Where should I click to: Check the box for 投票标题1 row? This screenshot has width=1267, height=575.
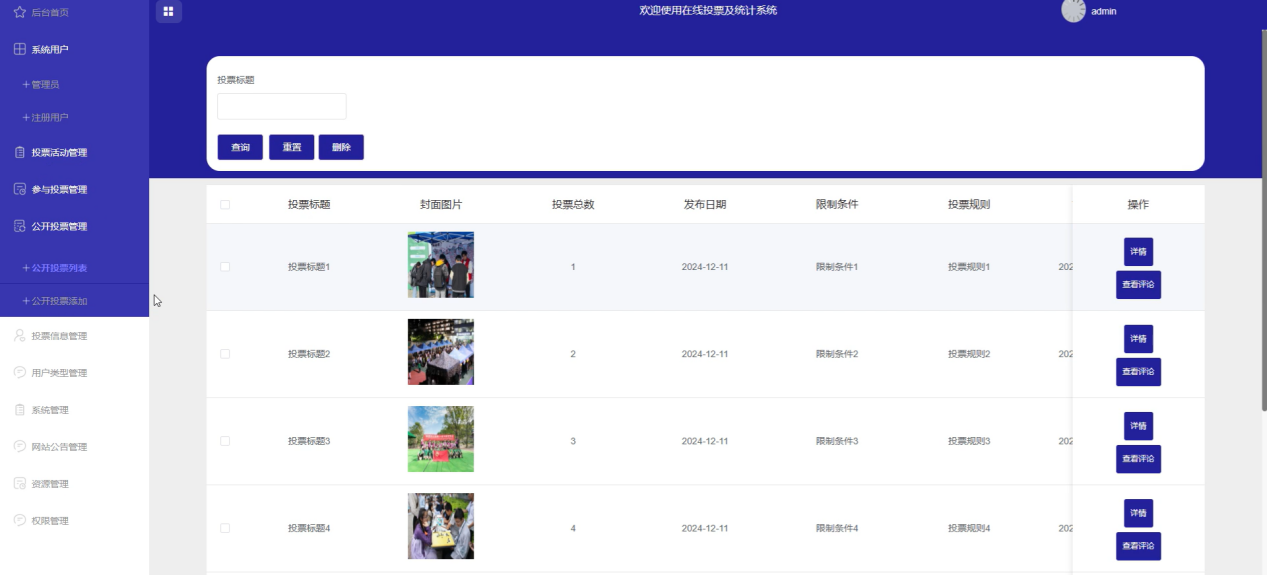[x=225, y=267]
